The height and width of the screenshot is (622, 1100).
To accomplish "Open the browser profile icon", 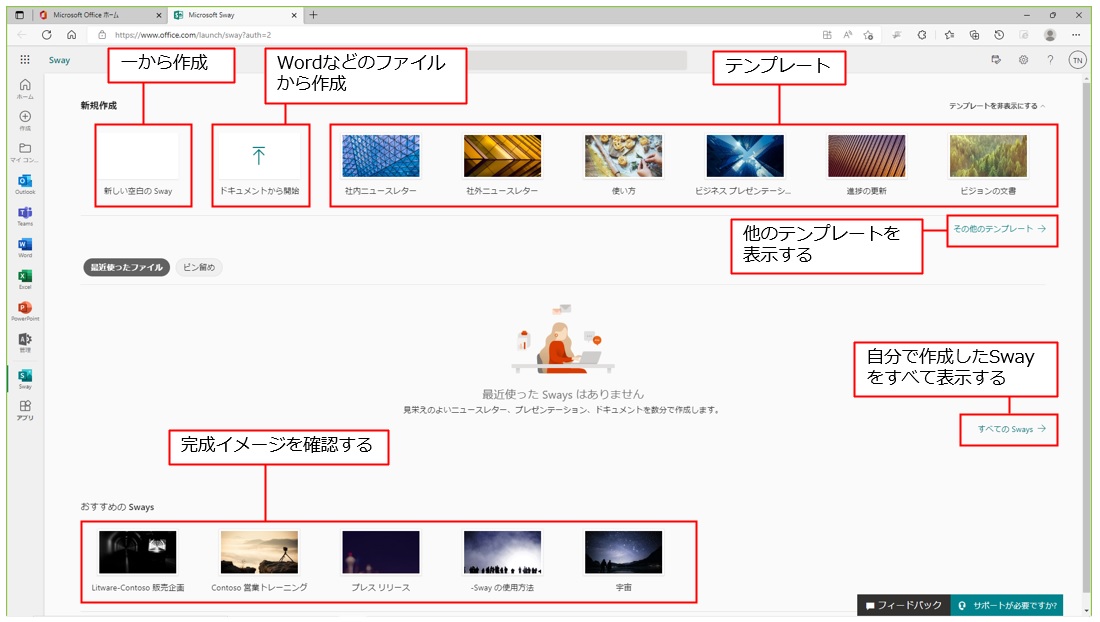I will [1050, 34].
